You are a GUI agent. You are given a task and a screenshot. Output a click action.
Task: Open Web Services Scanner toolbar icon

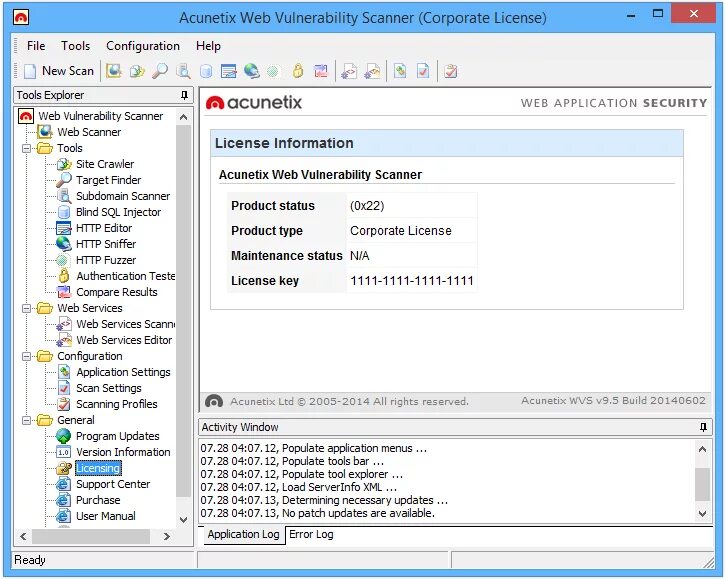coord(349,71)
